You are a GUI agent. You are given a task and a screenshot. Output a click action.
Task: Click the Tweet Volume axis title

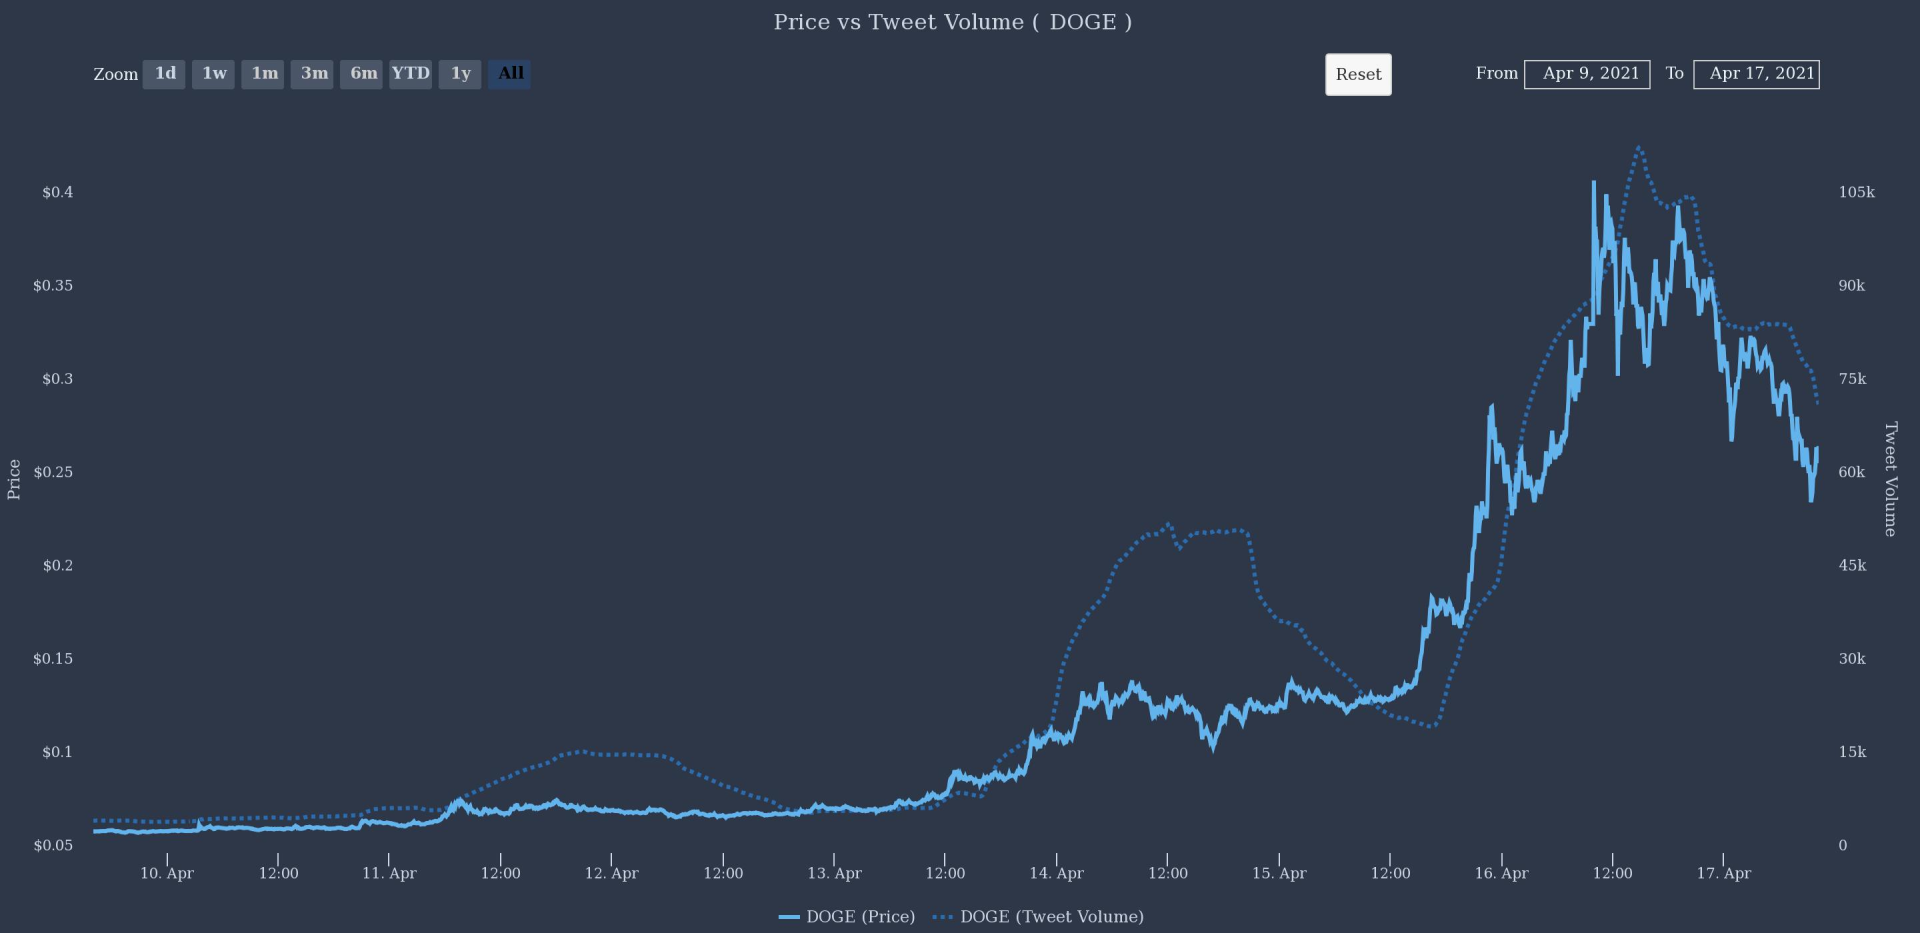pos(1891,479)
